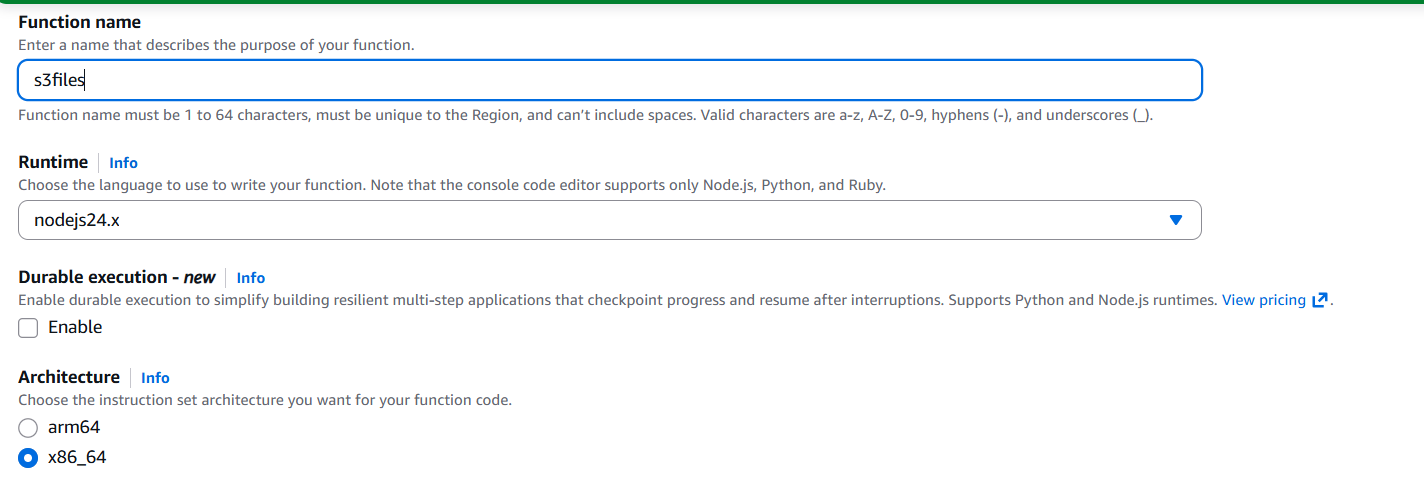
Task: Click the s3files function name field
Action: (x=609, y=81)
